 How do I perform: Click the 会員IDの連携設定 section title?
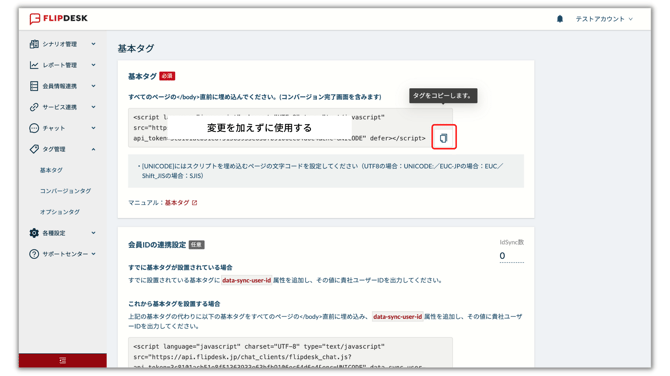click(157, 245)
